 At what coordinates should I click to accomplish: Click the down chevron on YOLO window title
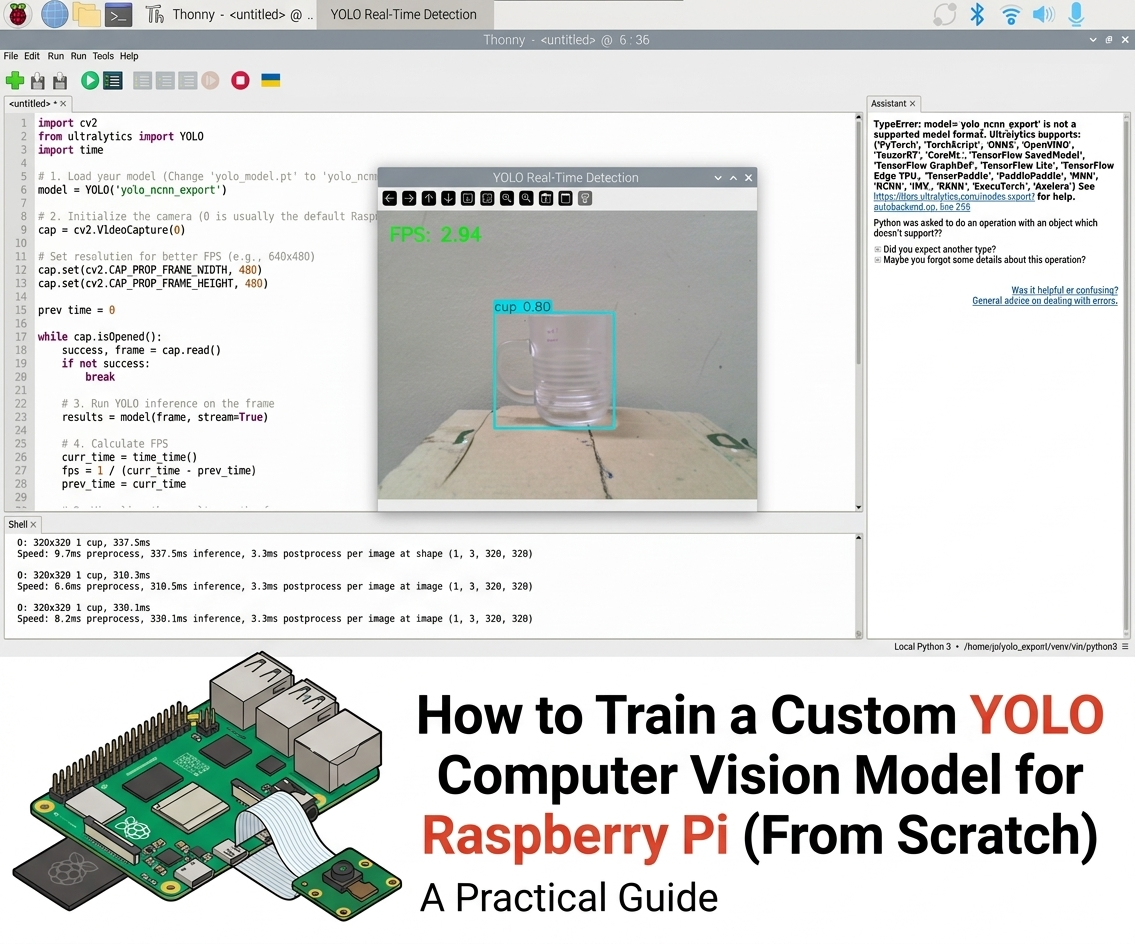(x=717, y=177)
